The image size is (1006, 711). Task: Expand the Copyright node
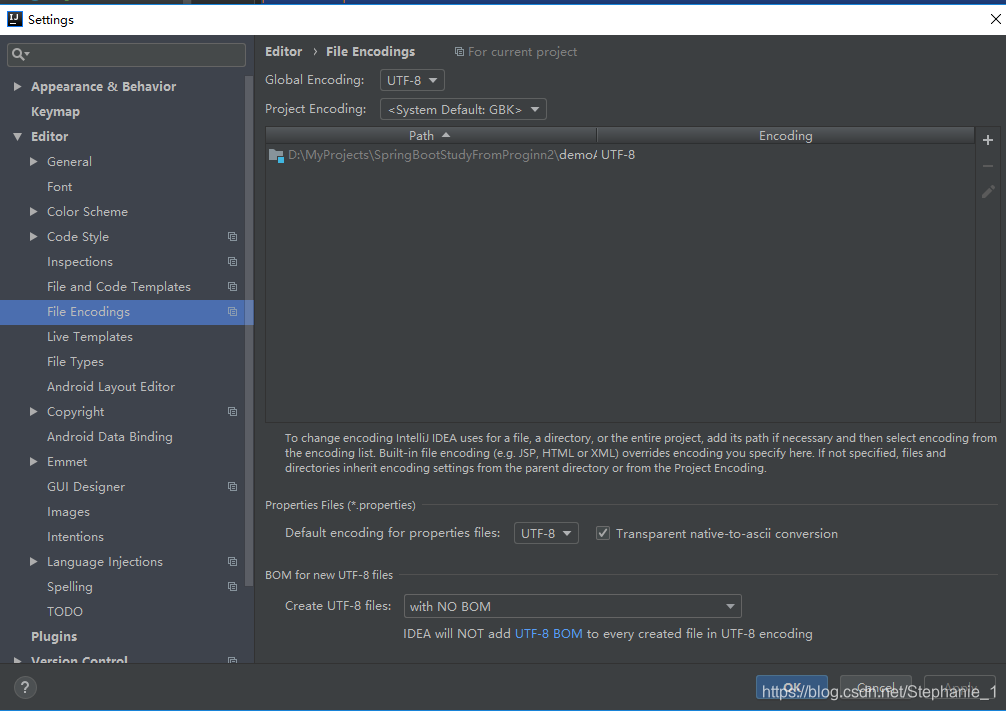[33, 411]
